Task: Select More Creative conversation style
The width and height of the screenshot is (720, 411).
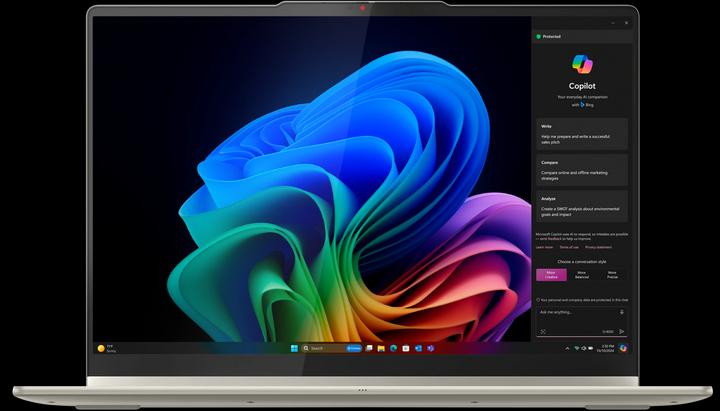Action: coord(551,275)
